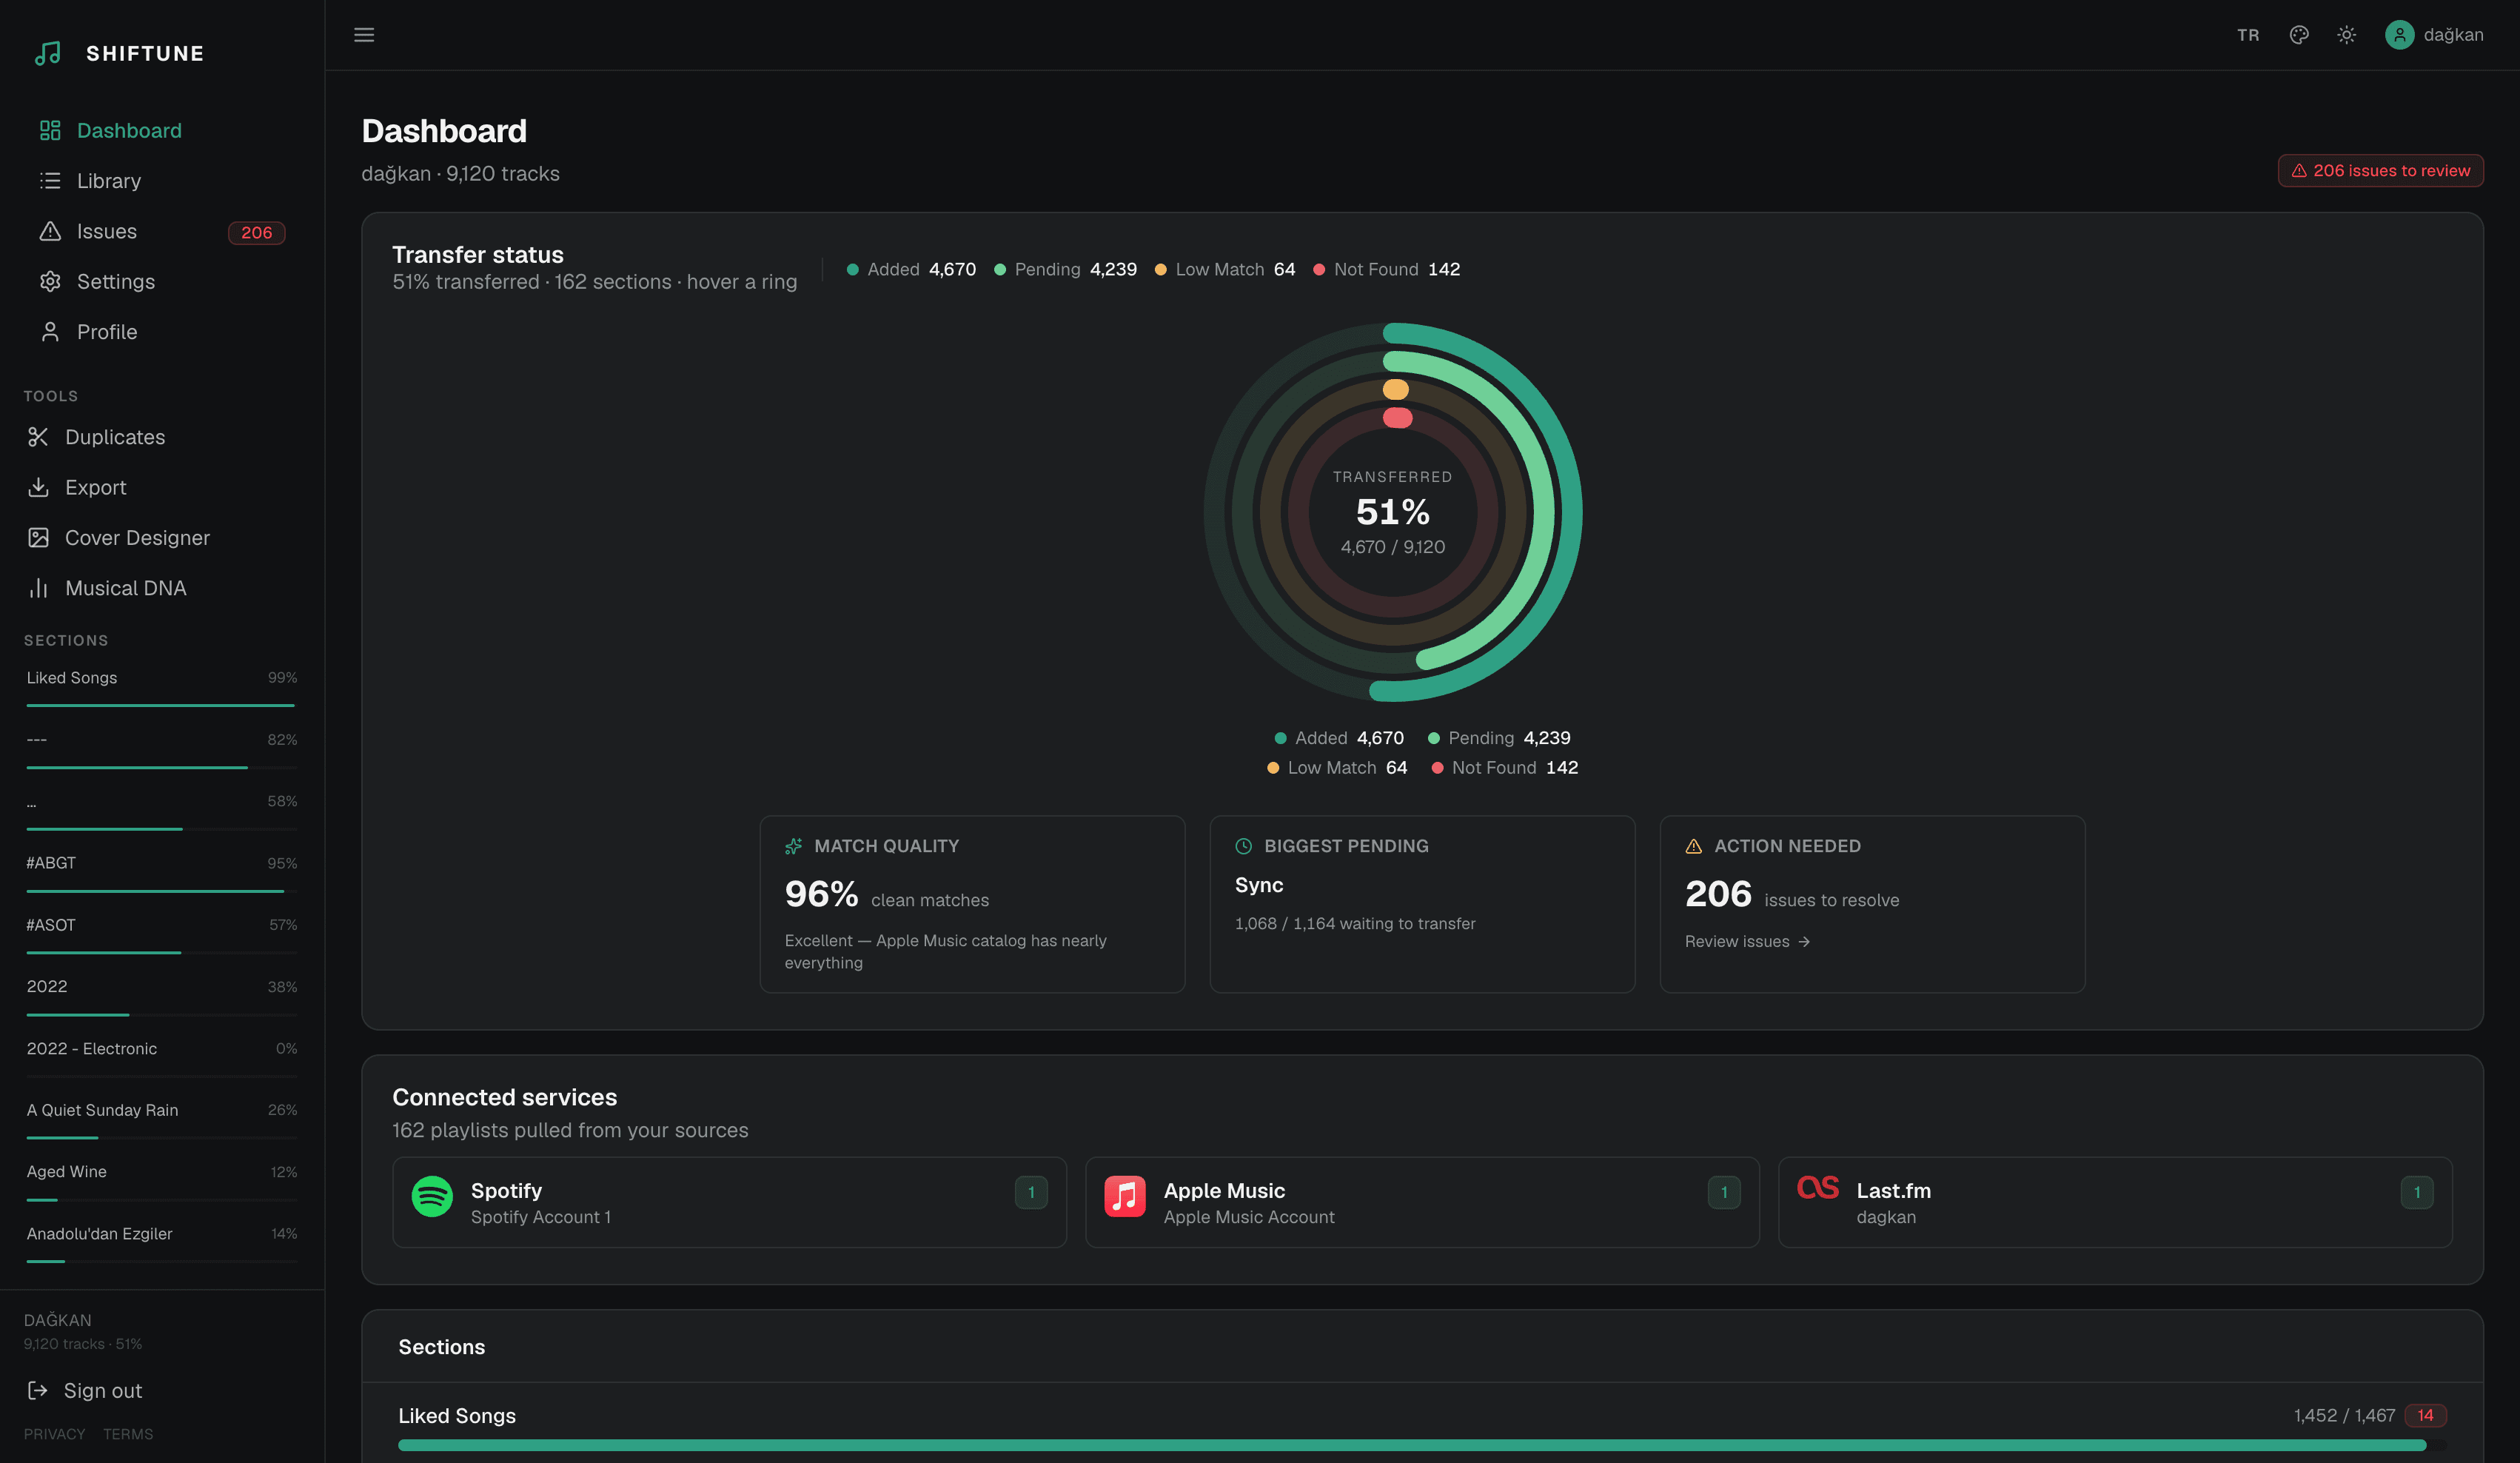The image size is (2520, 1463).
Task: Click the sign out door icon
Action: 38,1391
